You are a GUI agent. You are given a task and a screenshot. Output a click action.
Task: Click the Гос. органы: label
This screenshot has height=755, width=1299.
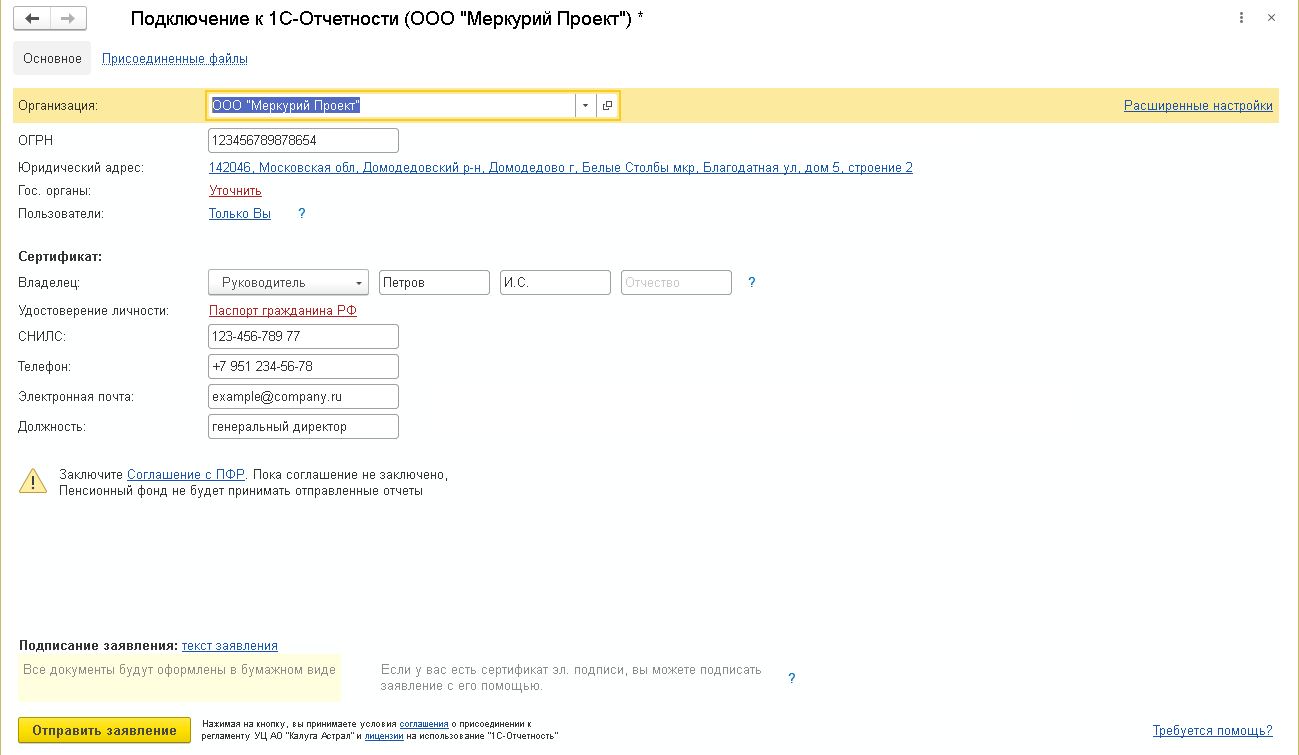click(x=55, y=191)
